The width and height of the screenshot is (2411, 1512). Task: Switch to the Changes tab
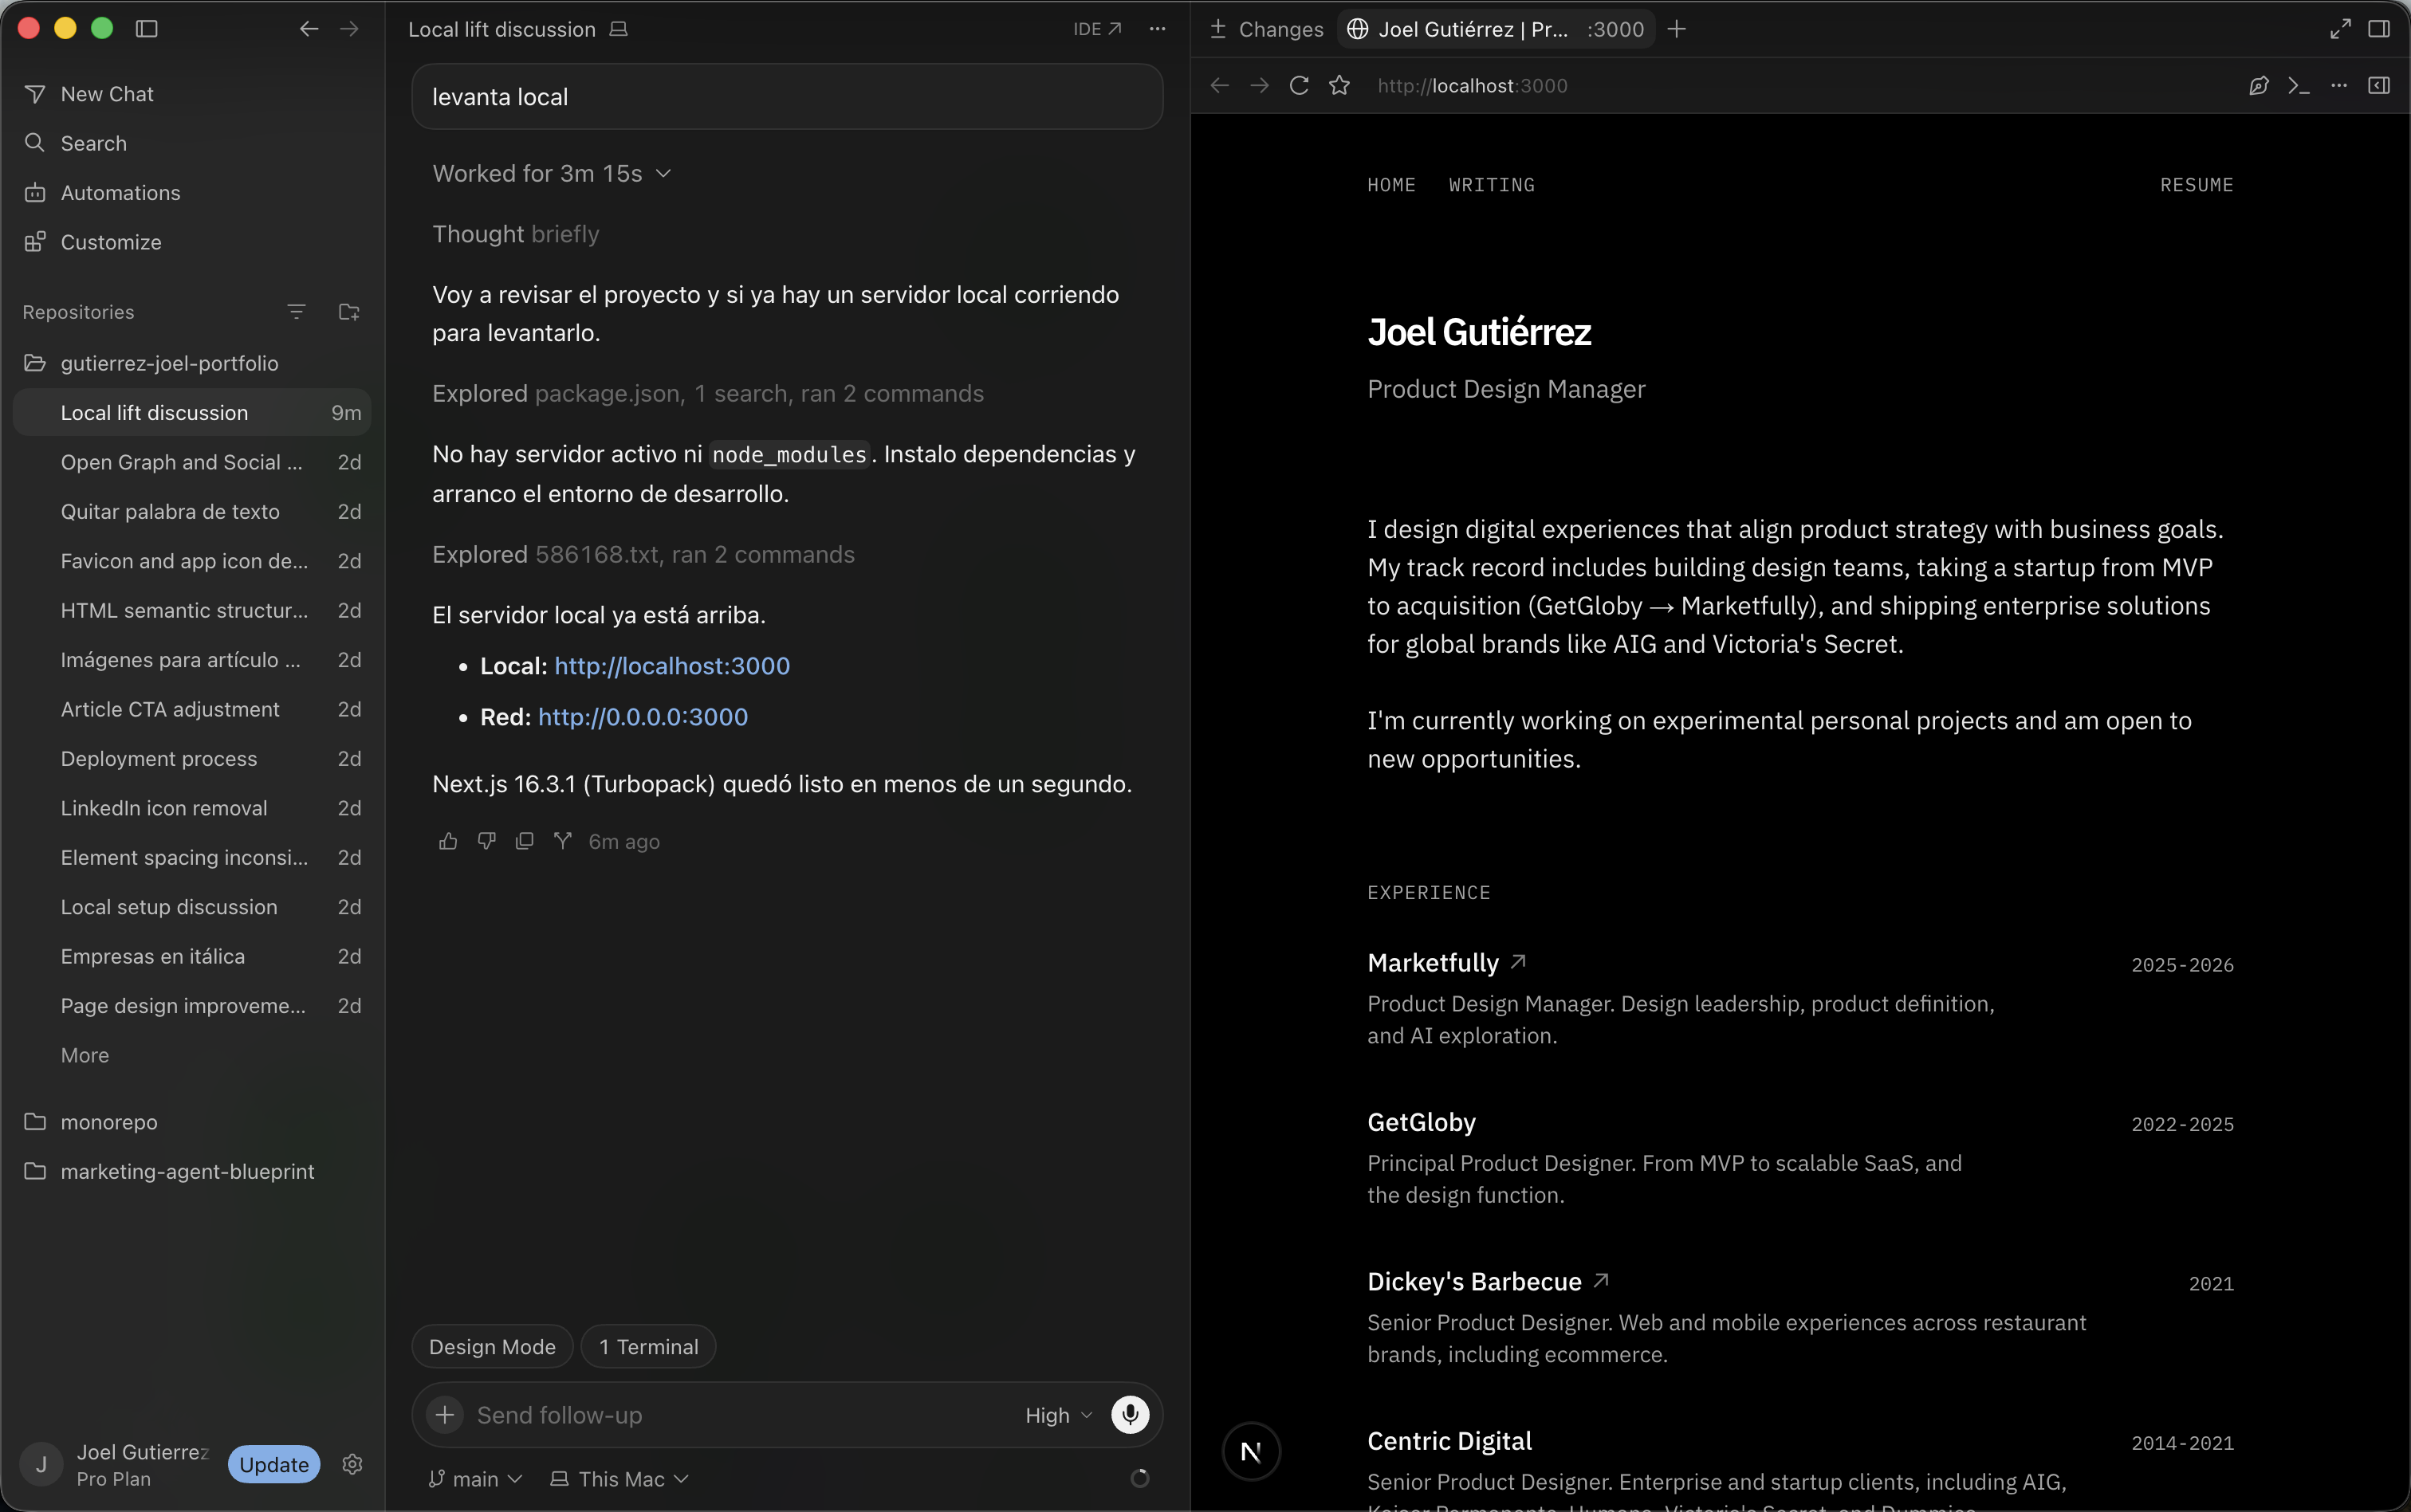[x=1266, y=29]
